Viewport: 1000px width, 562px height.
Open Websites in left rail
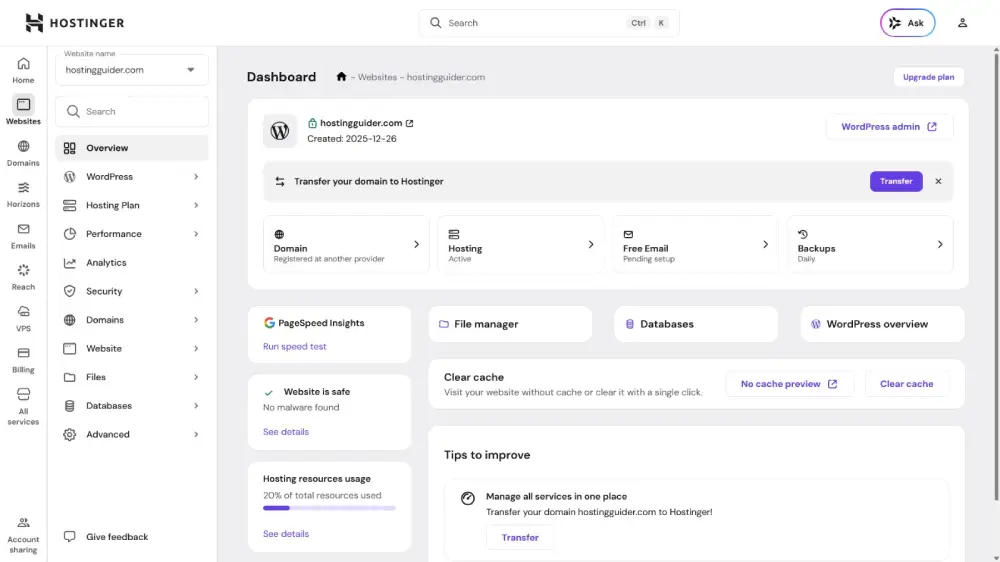[23, 110]
